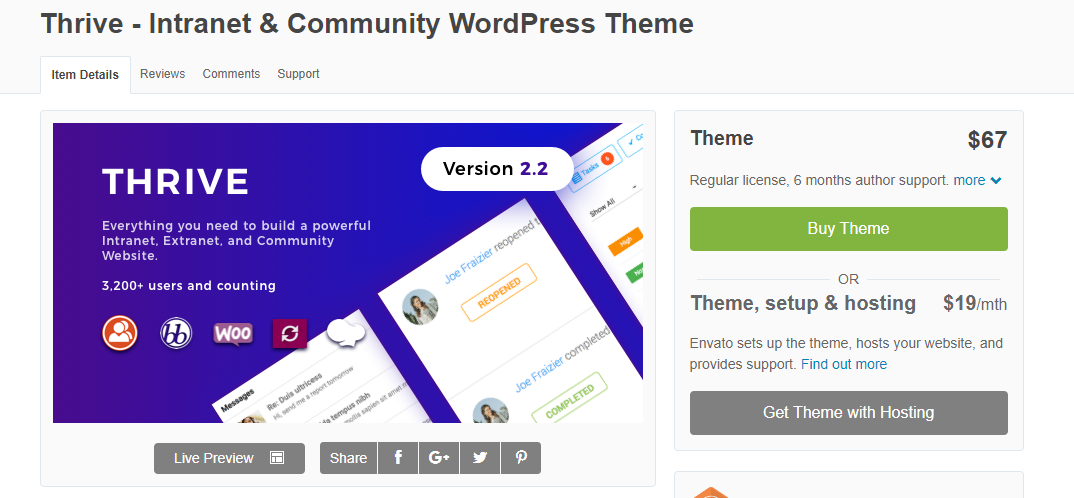The image size is (1074, 498).
Task: Click the '$19/mth' hosting price
Action: pos(975,303)
